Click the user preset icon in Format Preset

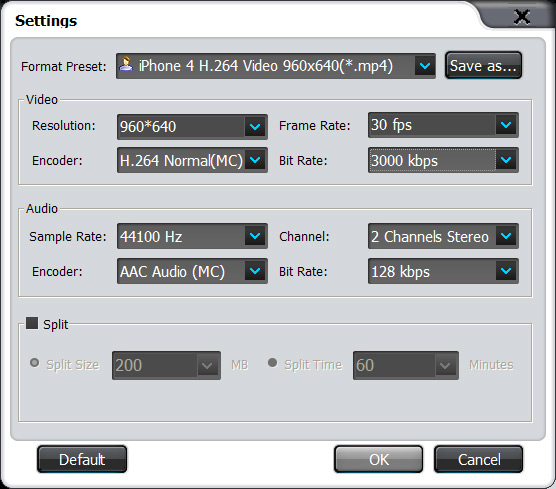(126, 65)
